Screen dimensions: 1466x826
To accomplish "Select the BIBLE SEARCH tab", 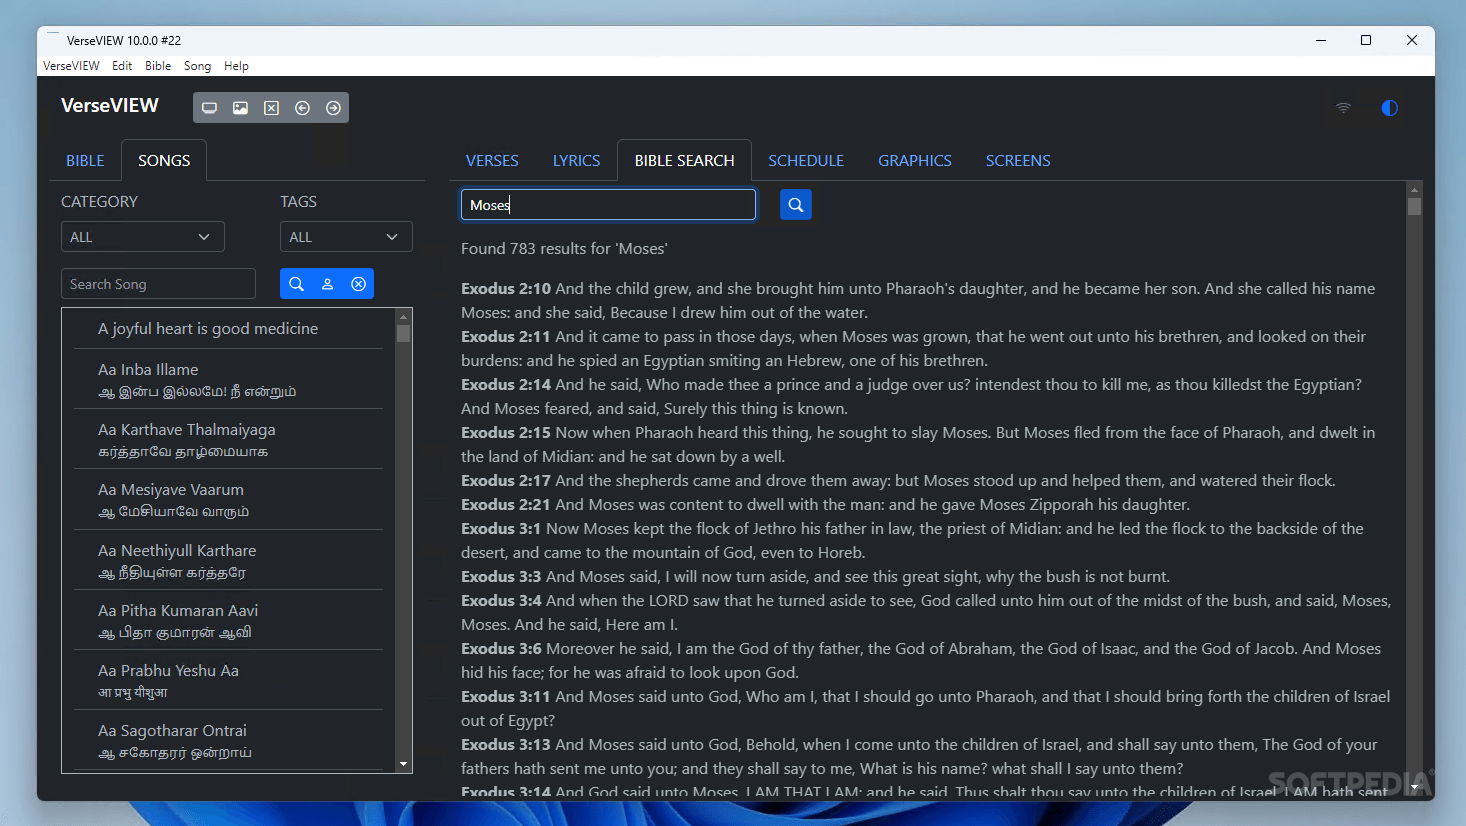I will pyautogui.click(x=684, y=161).
